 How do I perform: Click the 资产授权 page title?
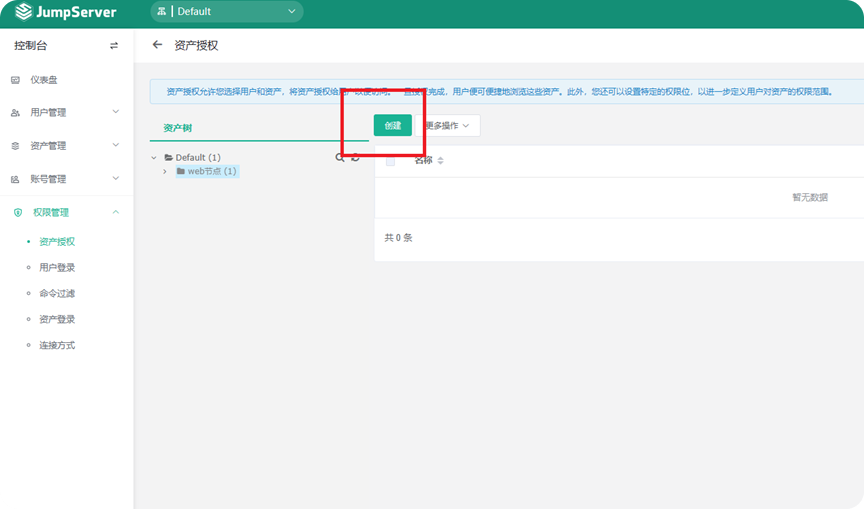pyautogui.click(x=196, y=45)
